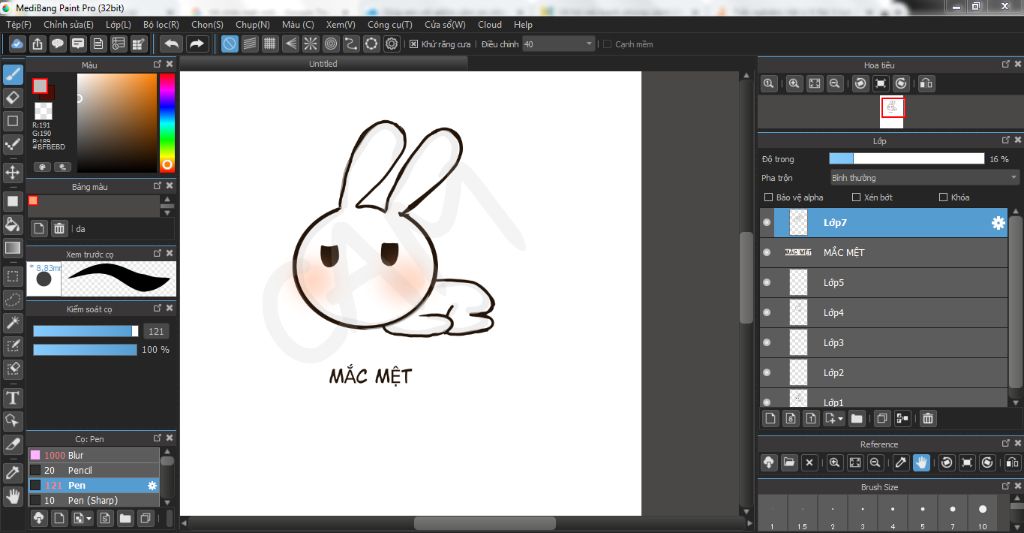Image resolution: width=1024 pixels, height=533 pixels.
Task: Click the cloud save icon in toolbar
Action: [x=17, y=44]
